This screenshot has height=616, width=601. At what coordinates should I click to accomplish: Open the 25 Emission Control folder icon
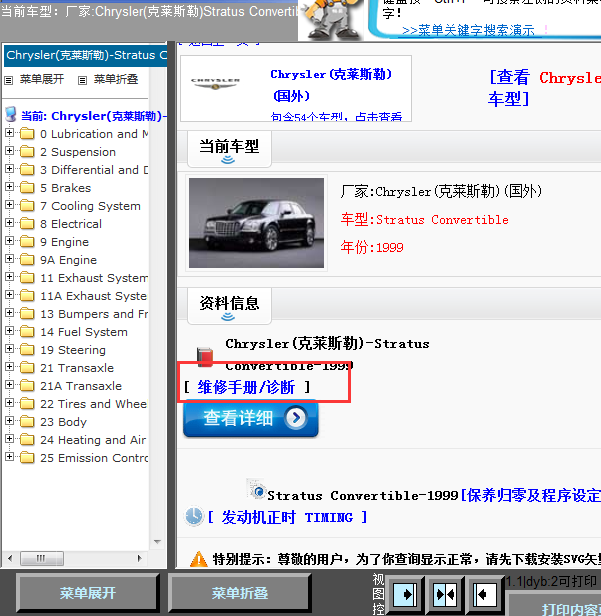click(x=27, y=458)
